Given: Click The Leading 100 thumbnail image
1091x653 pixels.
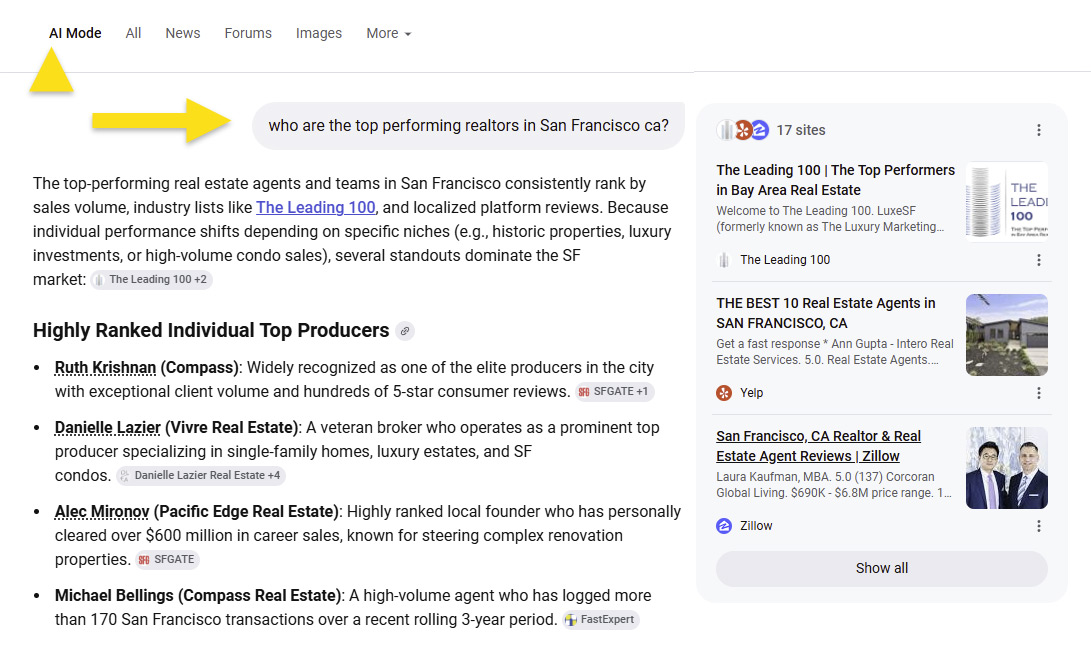Looking at the screenshot, I should point(1007,201).
